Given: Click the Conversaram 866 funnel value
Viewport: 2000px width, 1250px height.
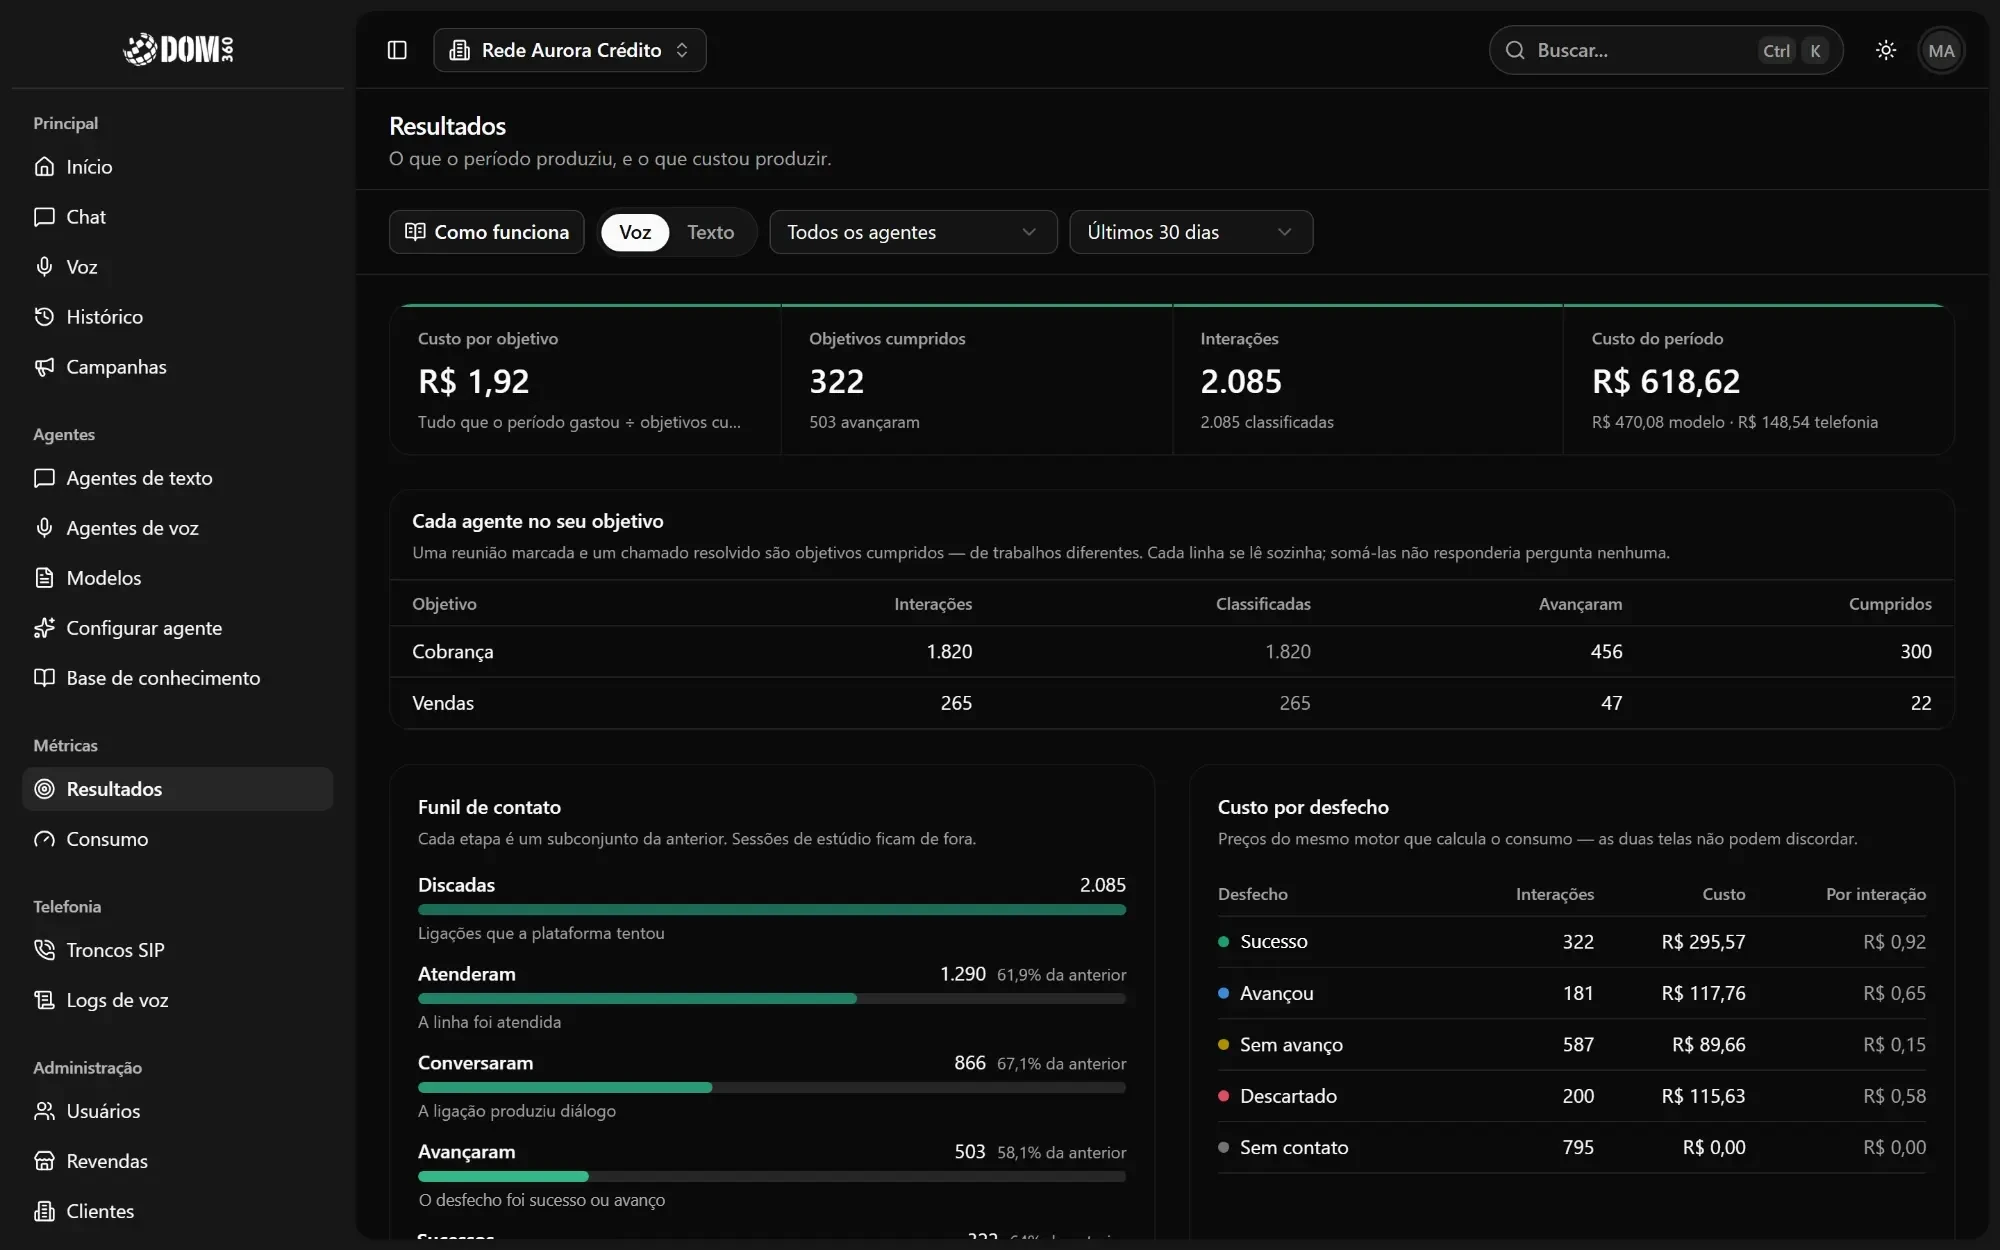Looking at the screenshot, I should coord(969,1063).
